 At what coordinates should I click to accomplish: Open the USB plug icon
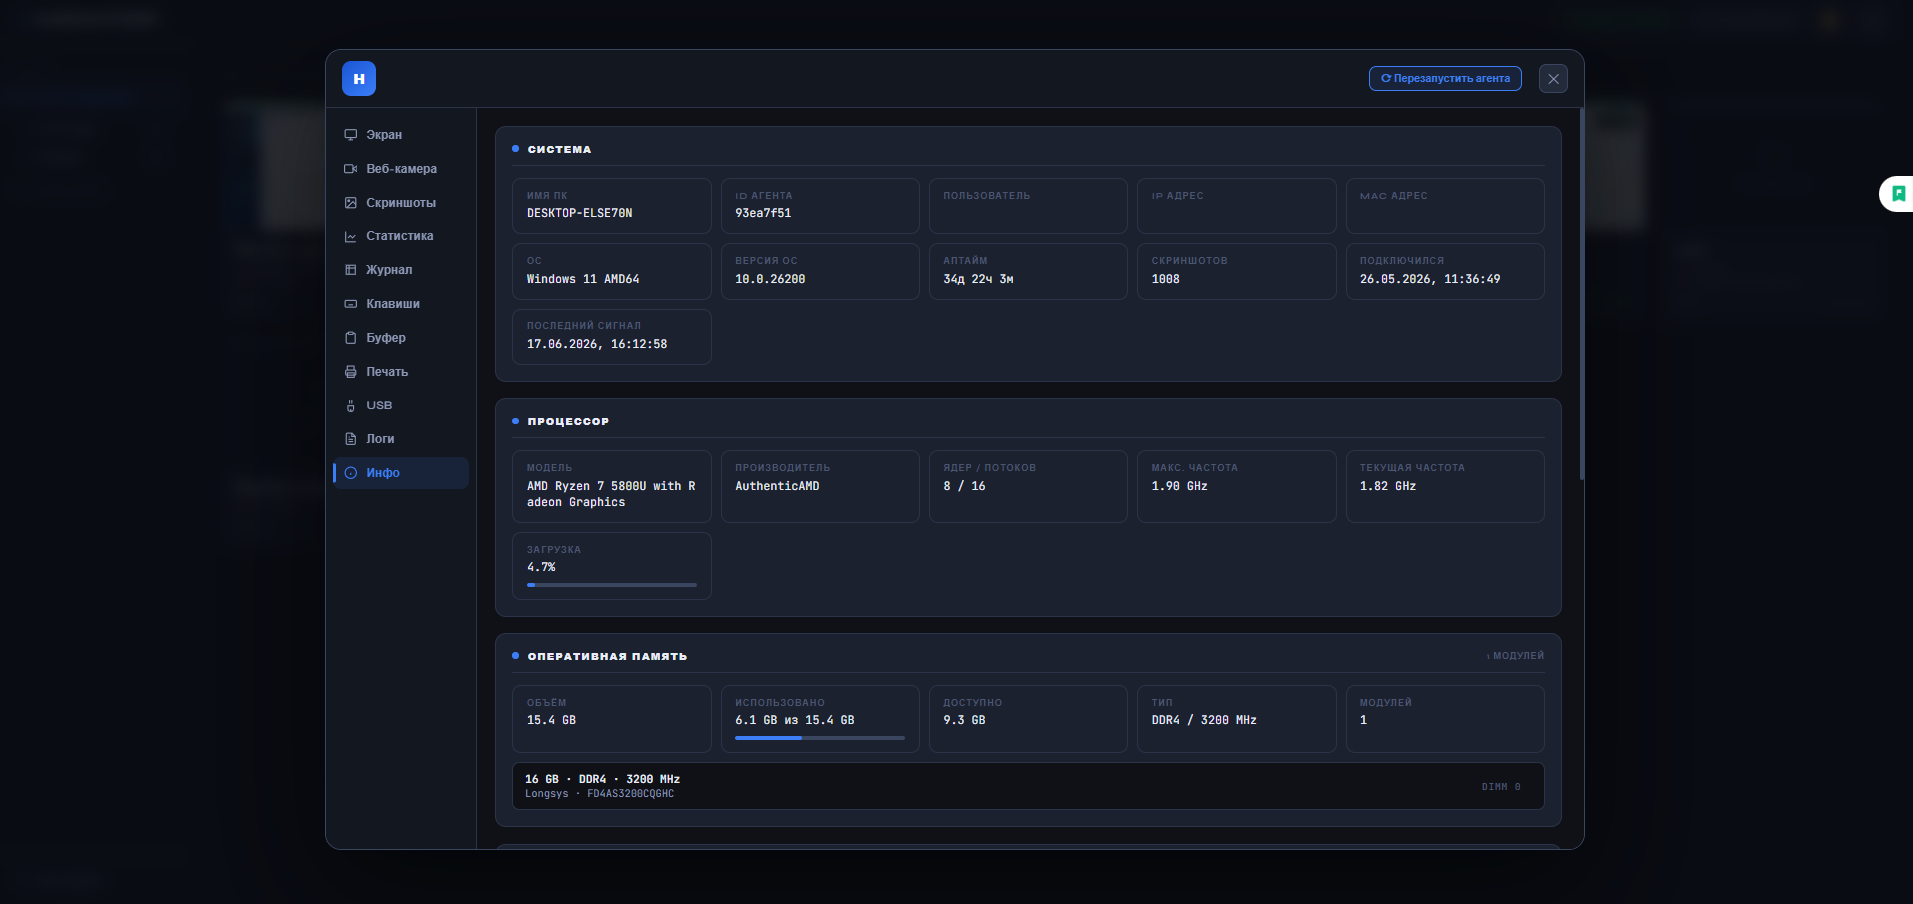click(351, 405)
